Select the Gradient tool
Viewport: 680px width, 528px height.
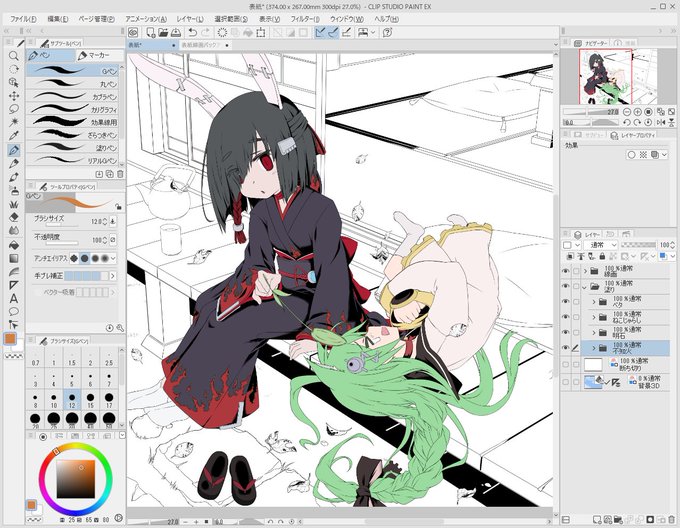[13, 258]
